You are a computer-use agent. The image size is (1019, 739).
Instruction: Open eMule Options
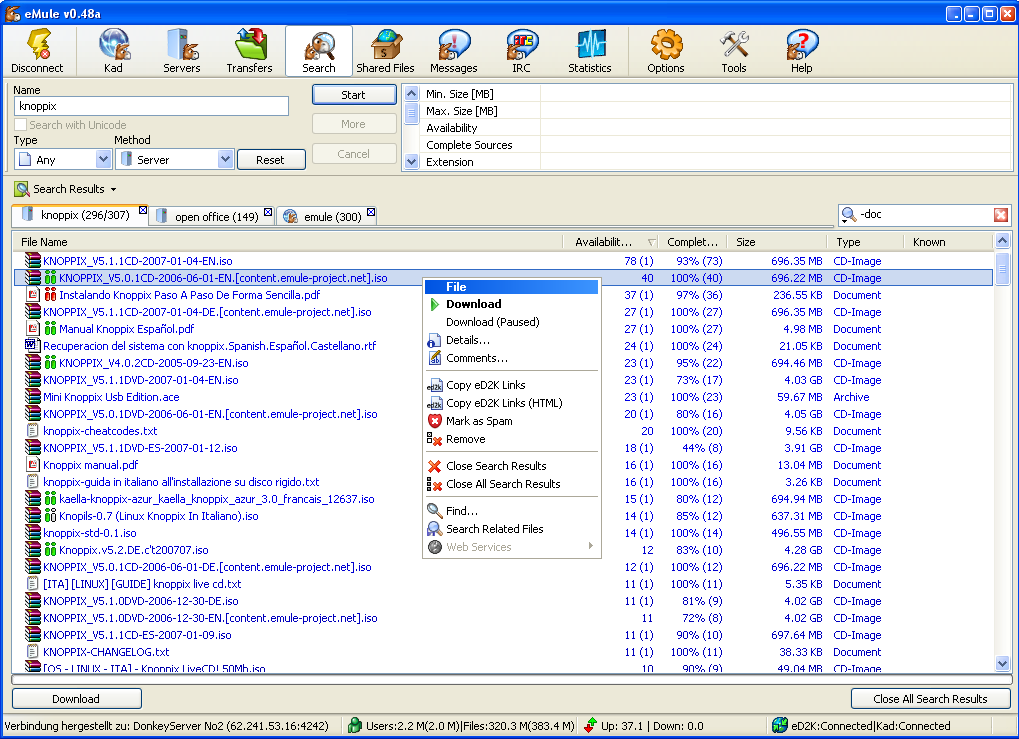pyautogui.click(x=664, y=50)
